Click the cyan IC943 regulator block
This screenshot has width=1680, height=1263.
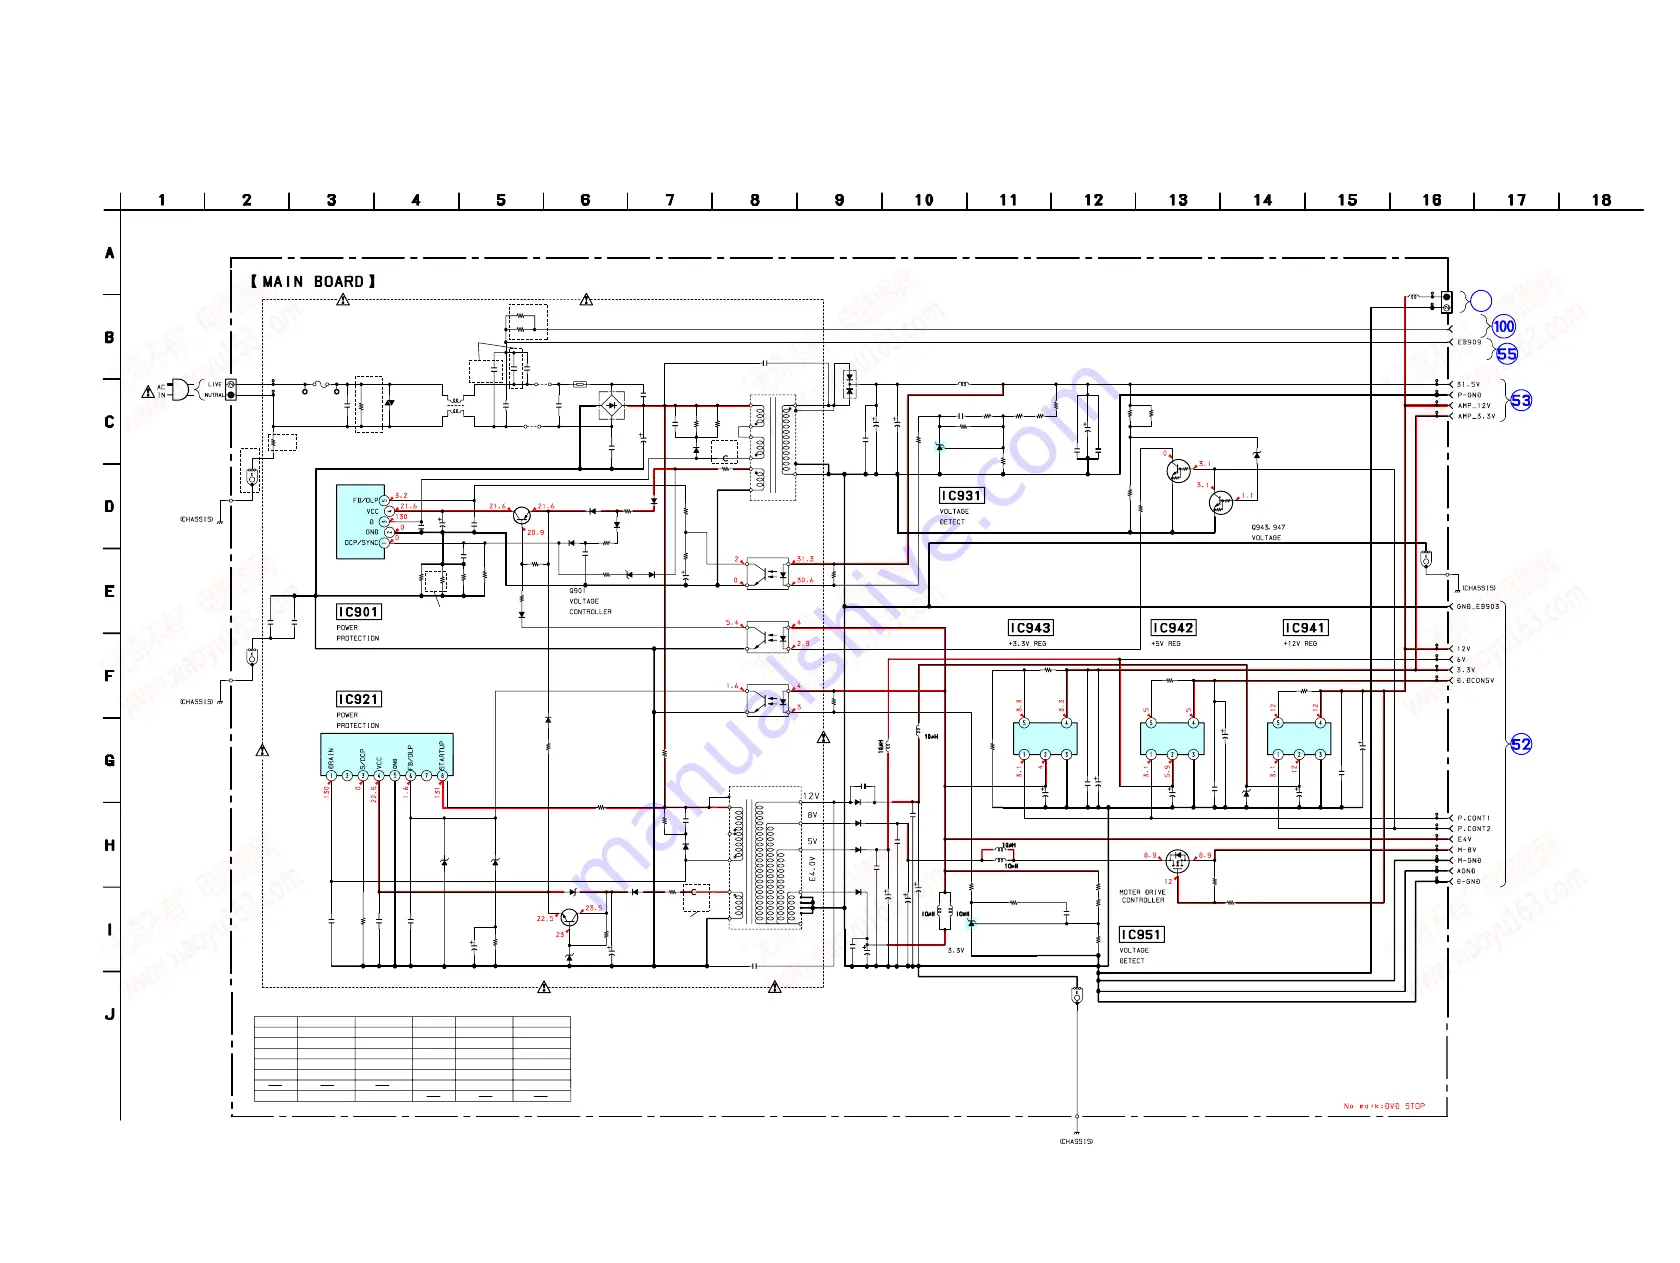point(1045,739)
